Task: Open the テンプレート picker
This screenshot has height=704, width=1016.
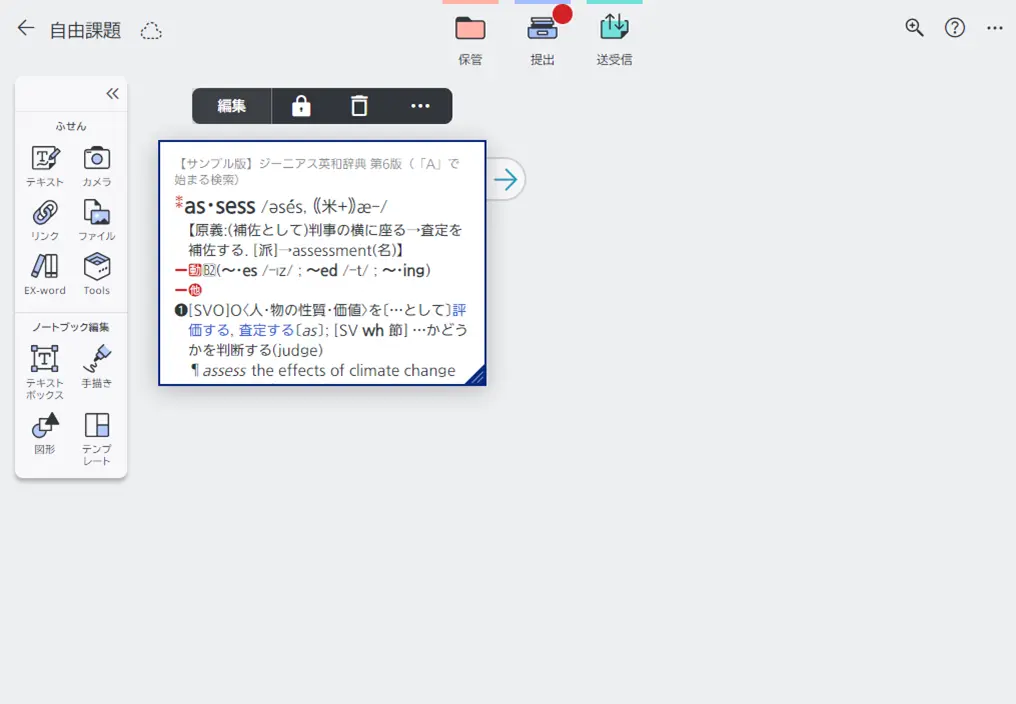Action: click(97, 433)
